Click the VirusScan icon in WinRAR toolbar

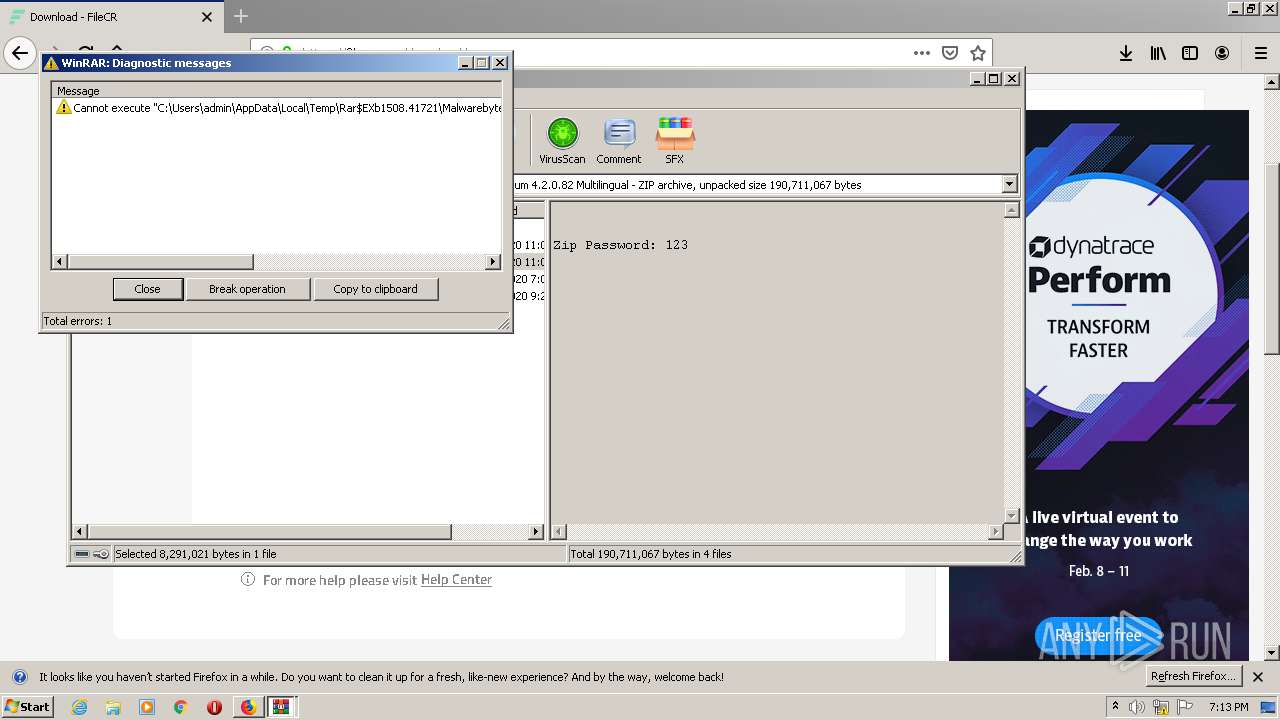pyautogui.click(x=562, y=140)
